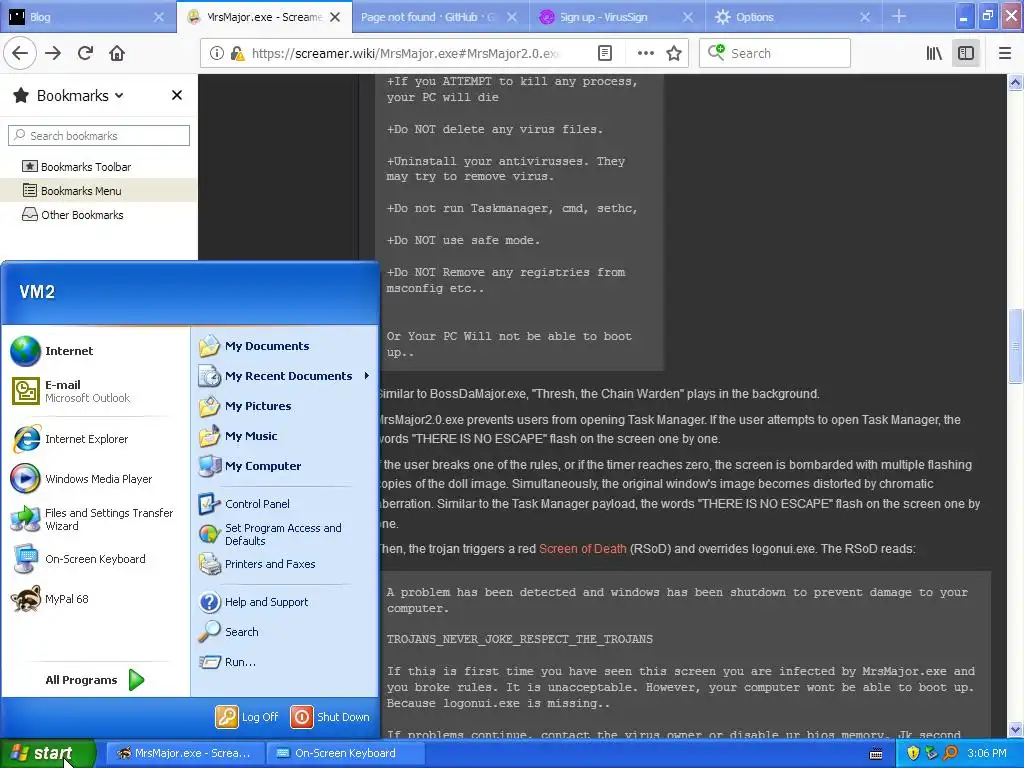Switch to On-Screen Keyboard taskbar item
This screenshot has width=1024, height=768.
coord(345,753)
